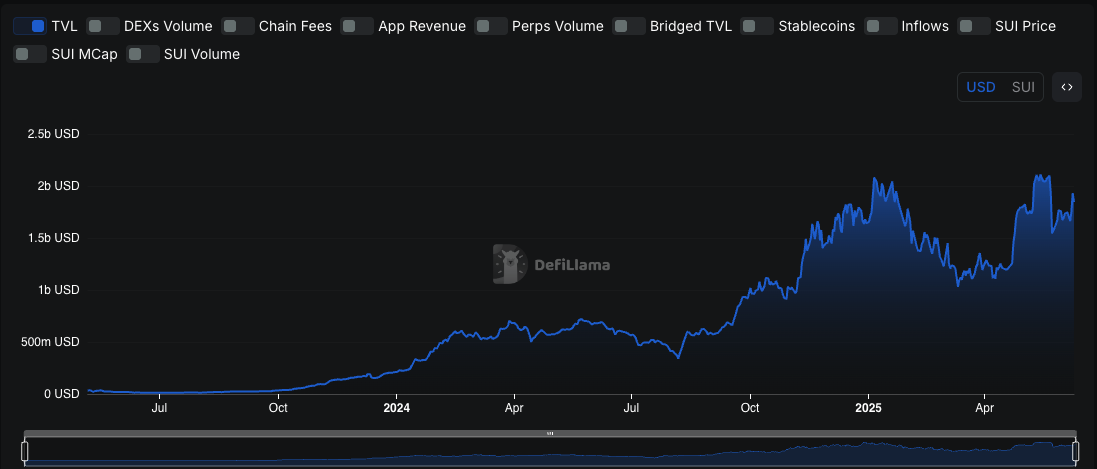Enable the SUI MCap toggle
The width and height of the screenshot is (1097, 469).
click(x=30, y=54)
